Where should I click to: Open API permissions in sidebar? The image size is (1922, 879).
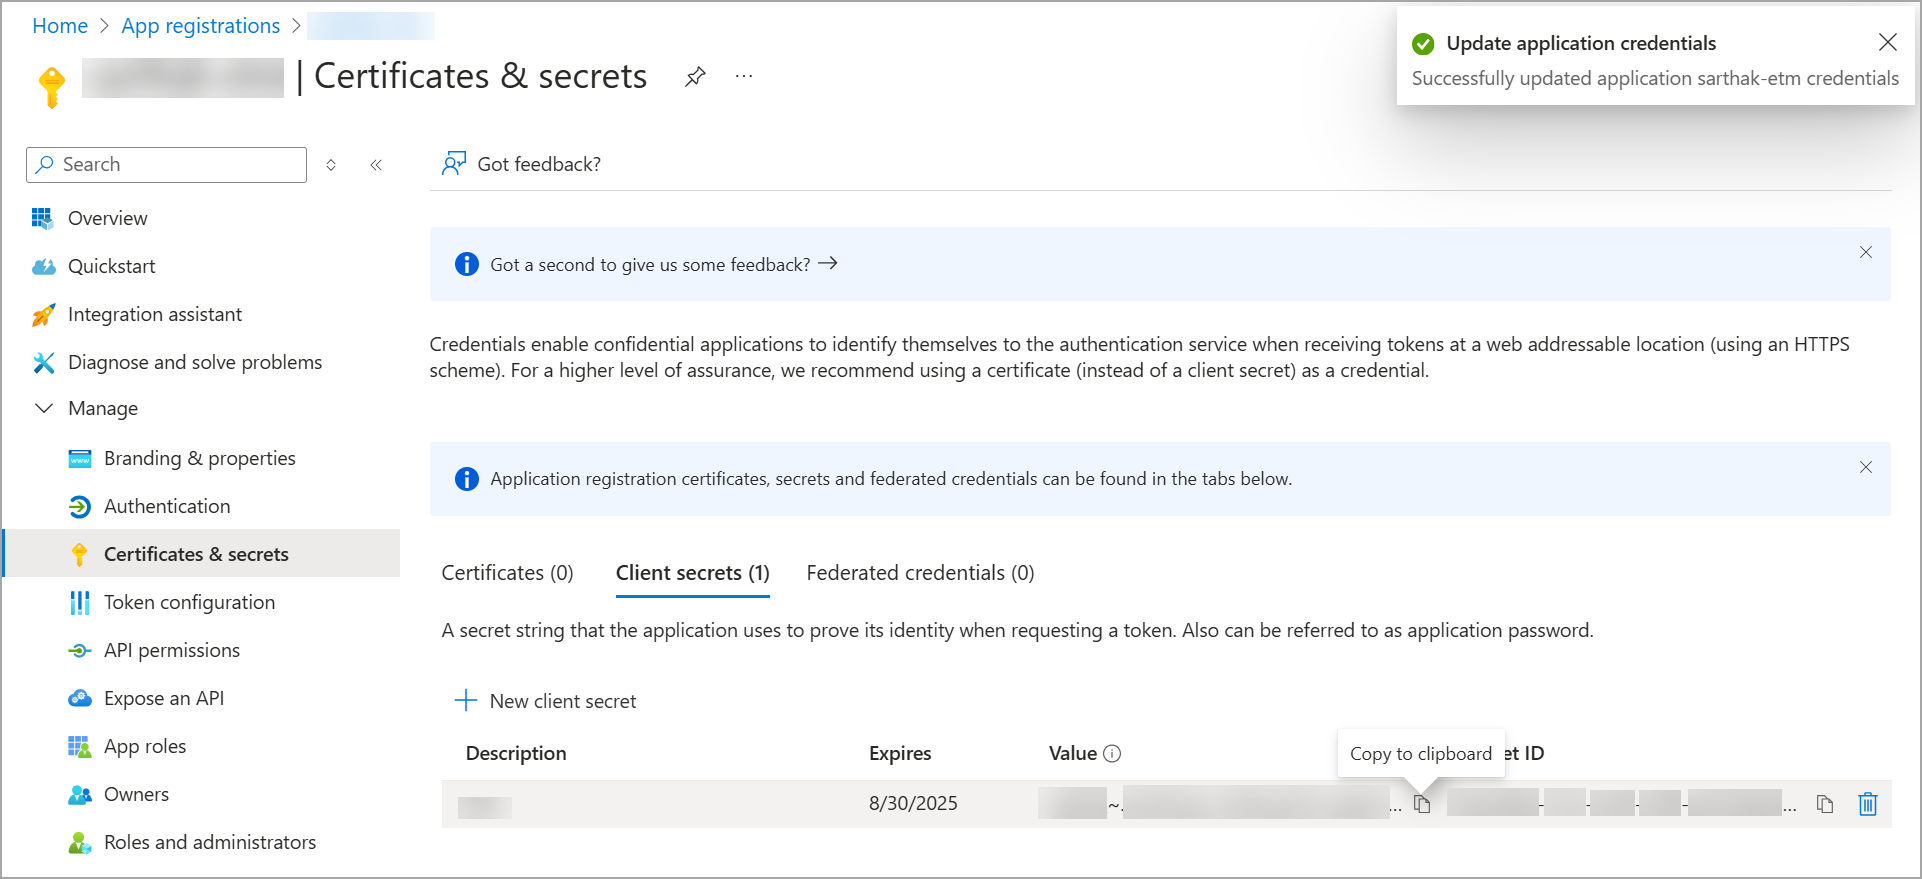click(x=171, y=651)
